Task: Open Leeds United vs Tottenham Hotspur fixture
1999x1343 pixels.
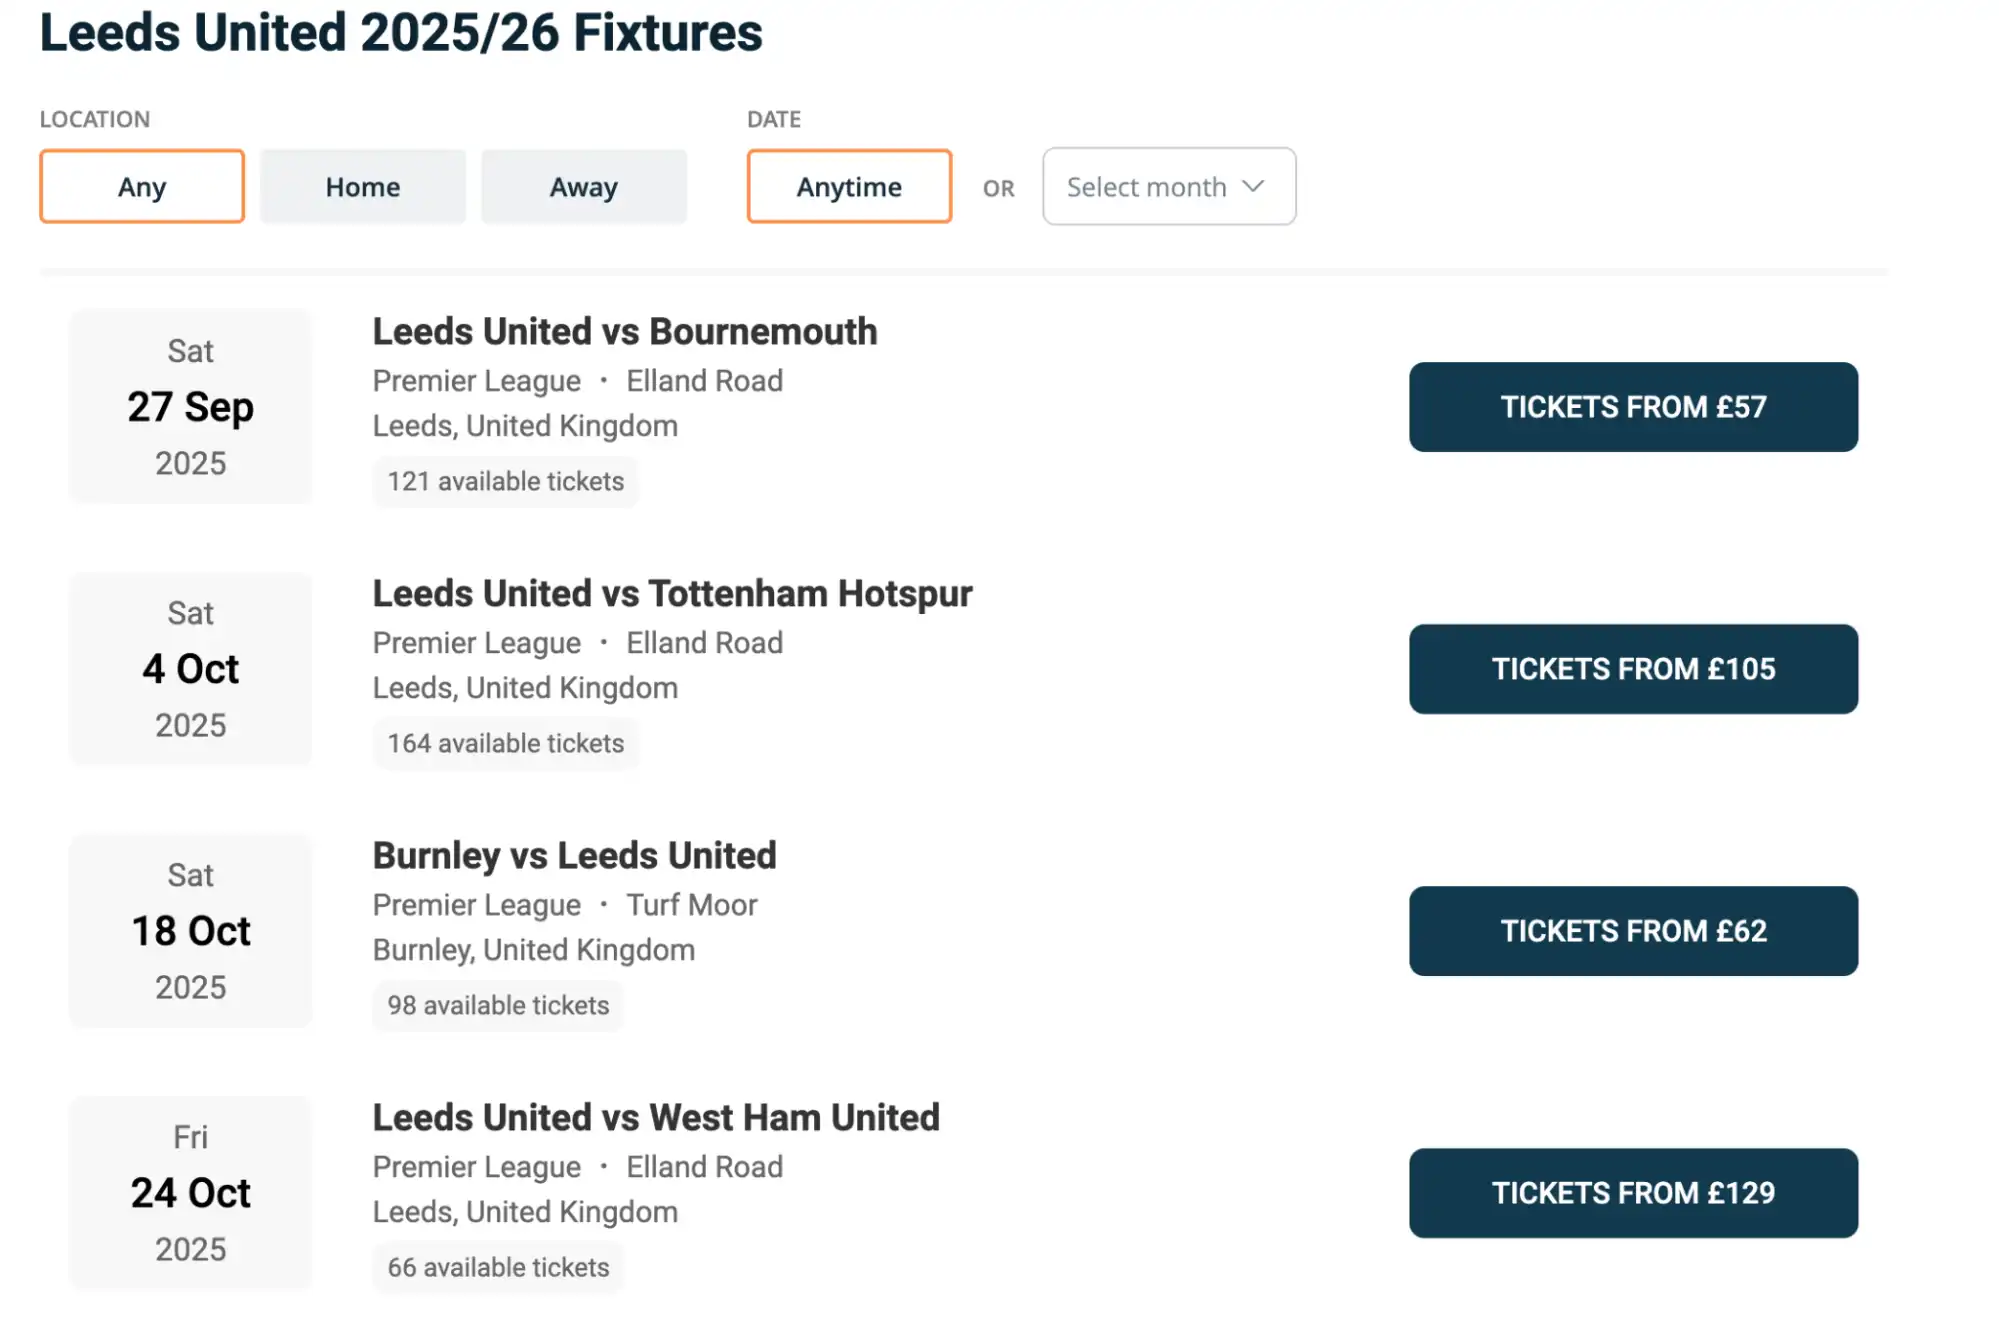Action: tap(671, 593)
